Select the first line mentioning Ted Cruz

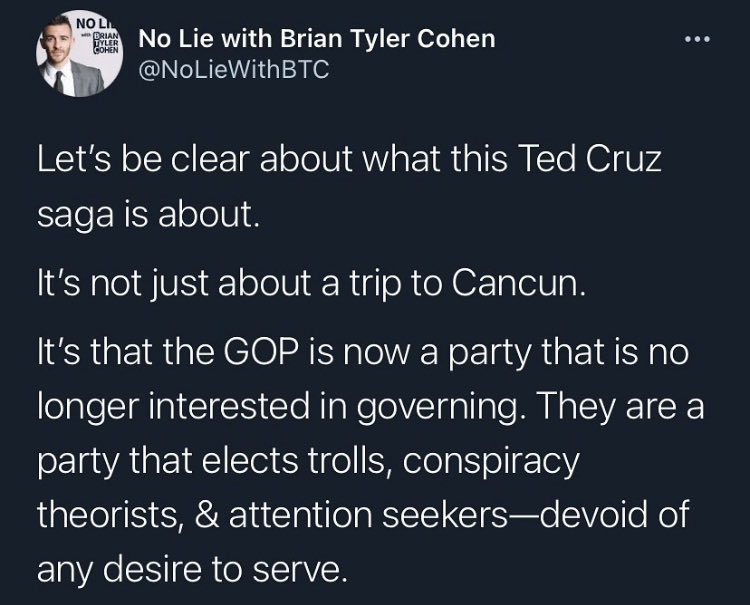pyautogui.click(x=349, y=159)
